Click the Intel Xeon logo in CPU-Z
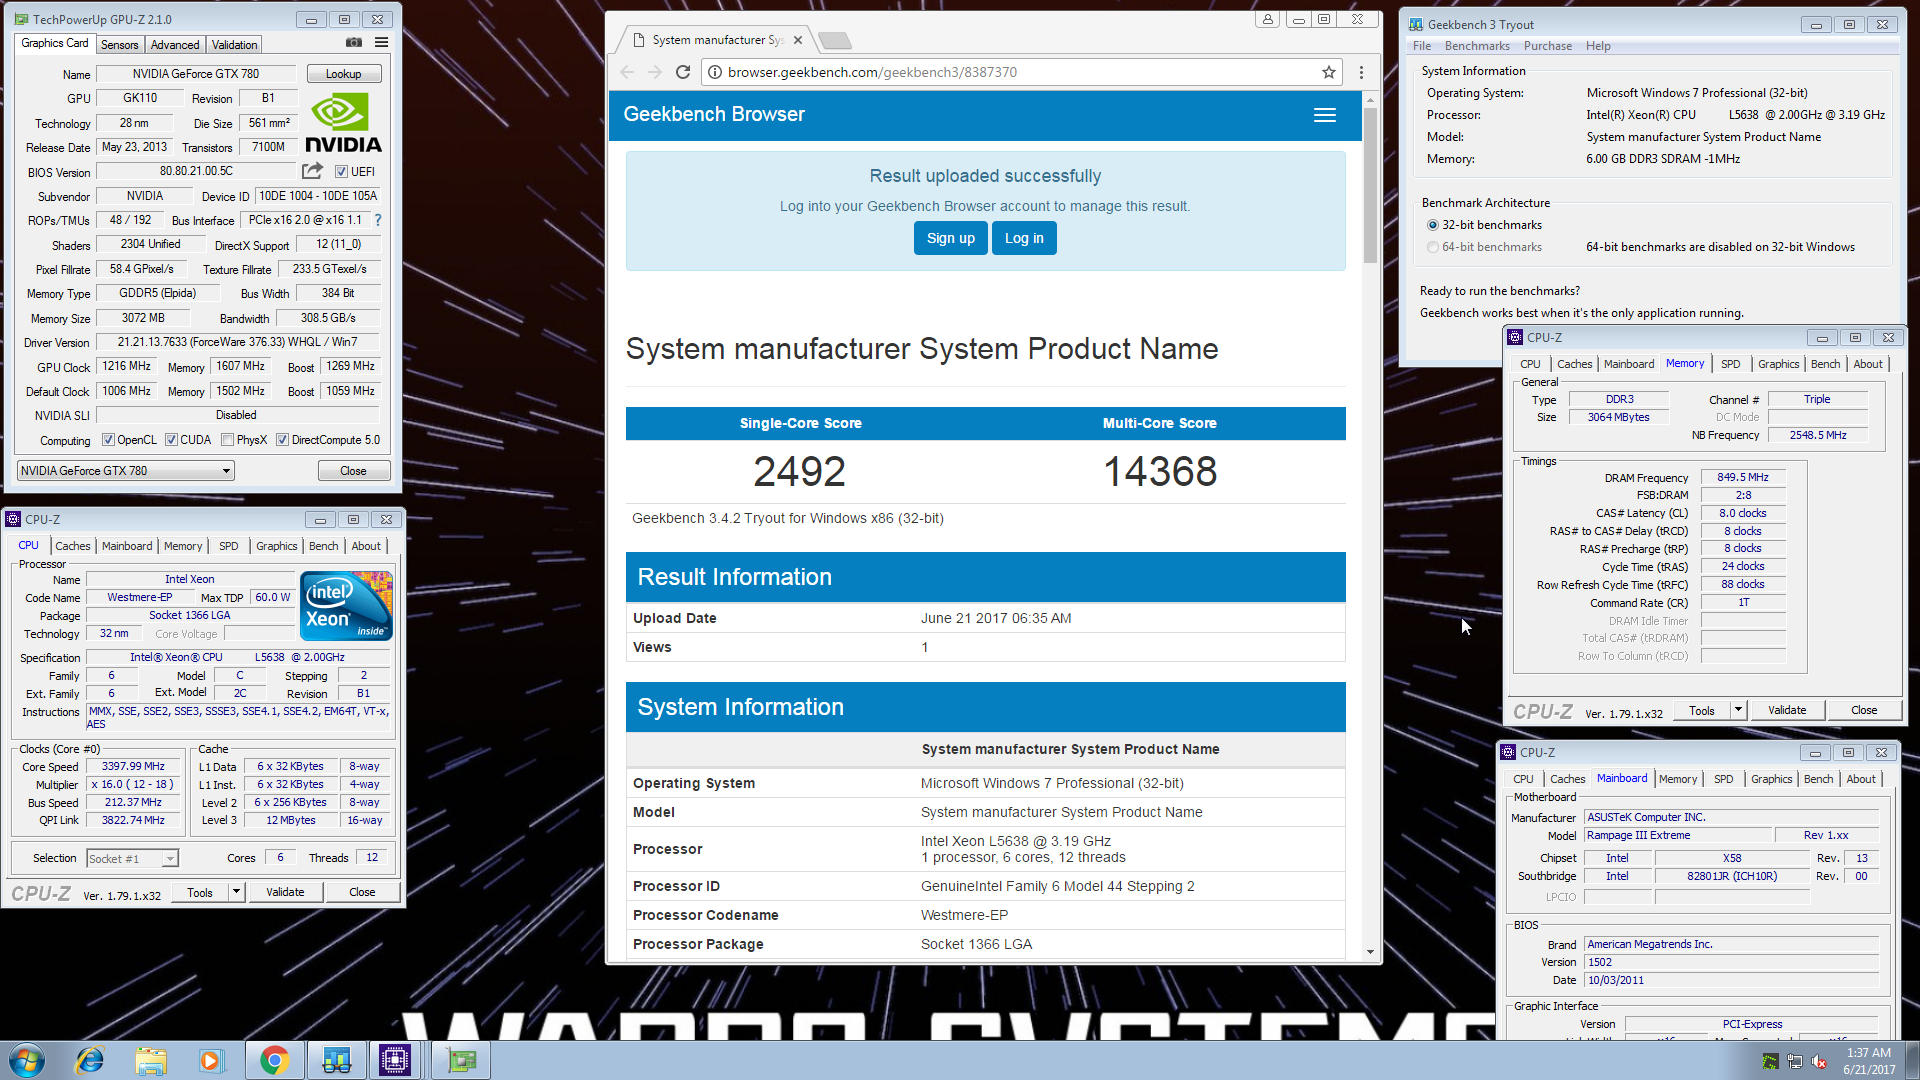This screenshot has width=1920, height=1080. click(346, 606)
